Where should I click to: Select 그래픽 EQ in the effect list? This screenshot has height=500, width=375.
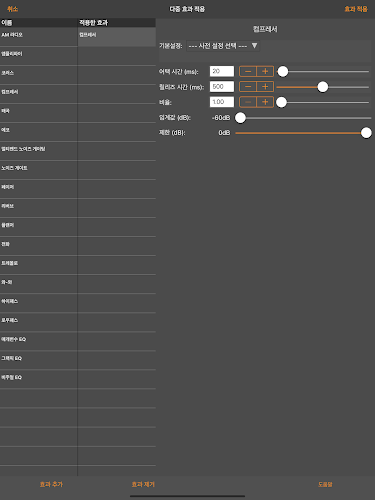click(39, 360)
